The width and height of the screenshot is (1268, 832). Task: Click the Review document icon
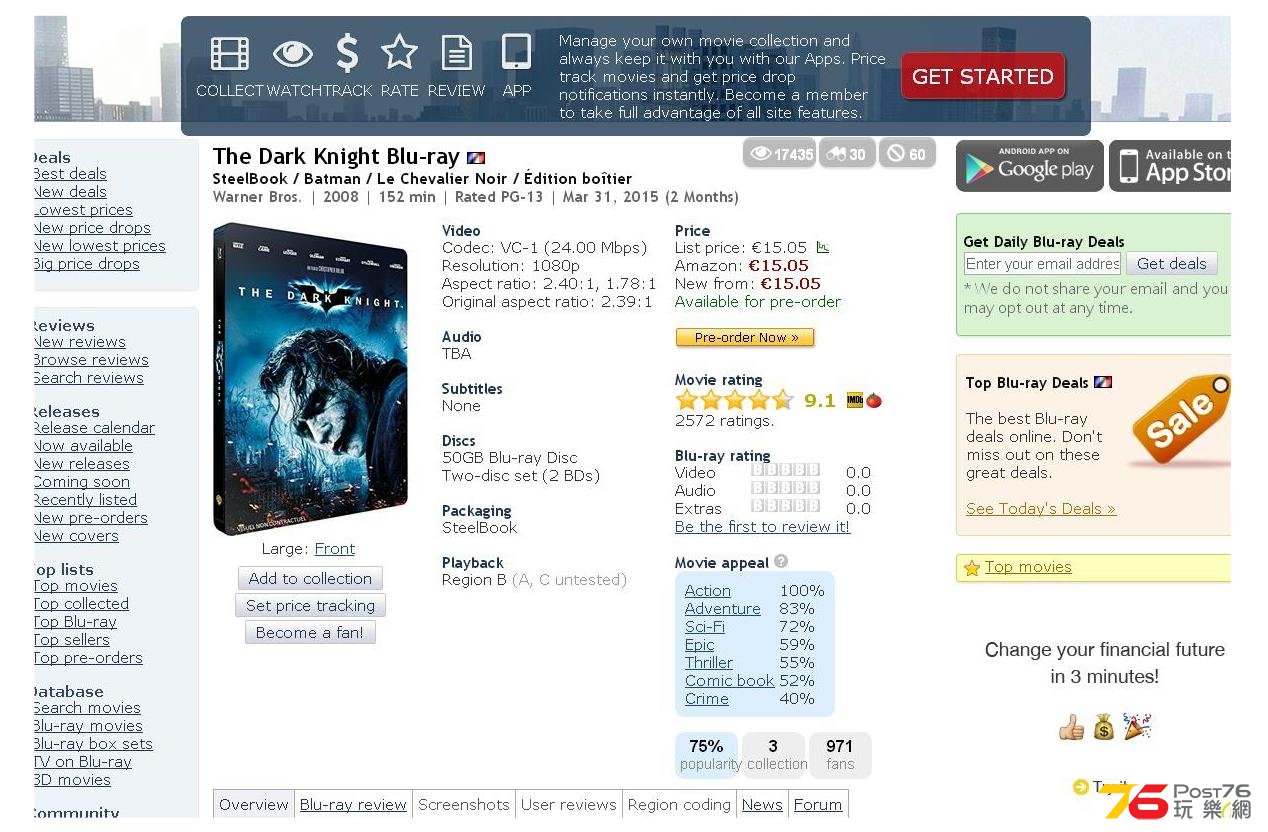(x=457, y=53)
